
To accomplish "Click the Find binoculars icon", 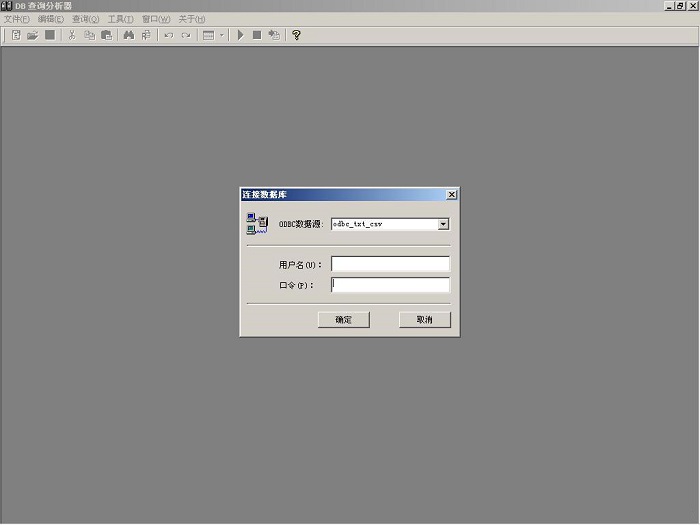I will click(x=129, y=35).
